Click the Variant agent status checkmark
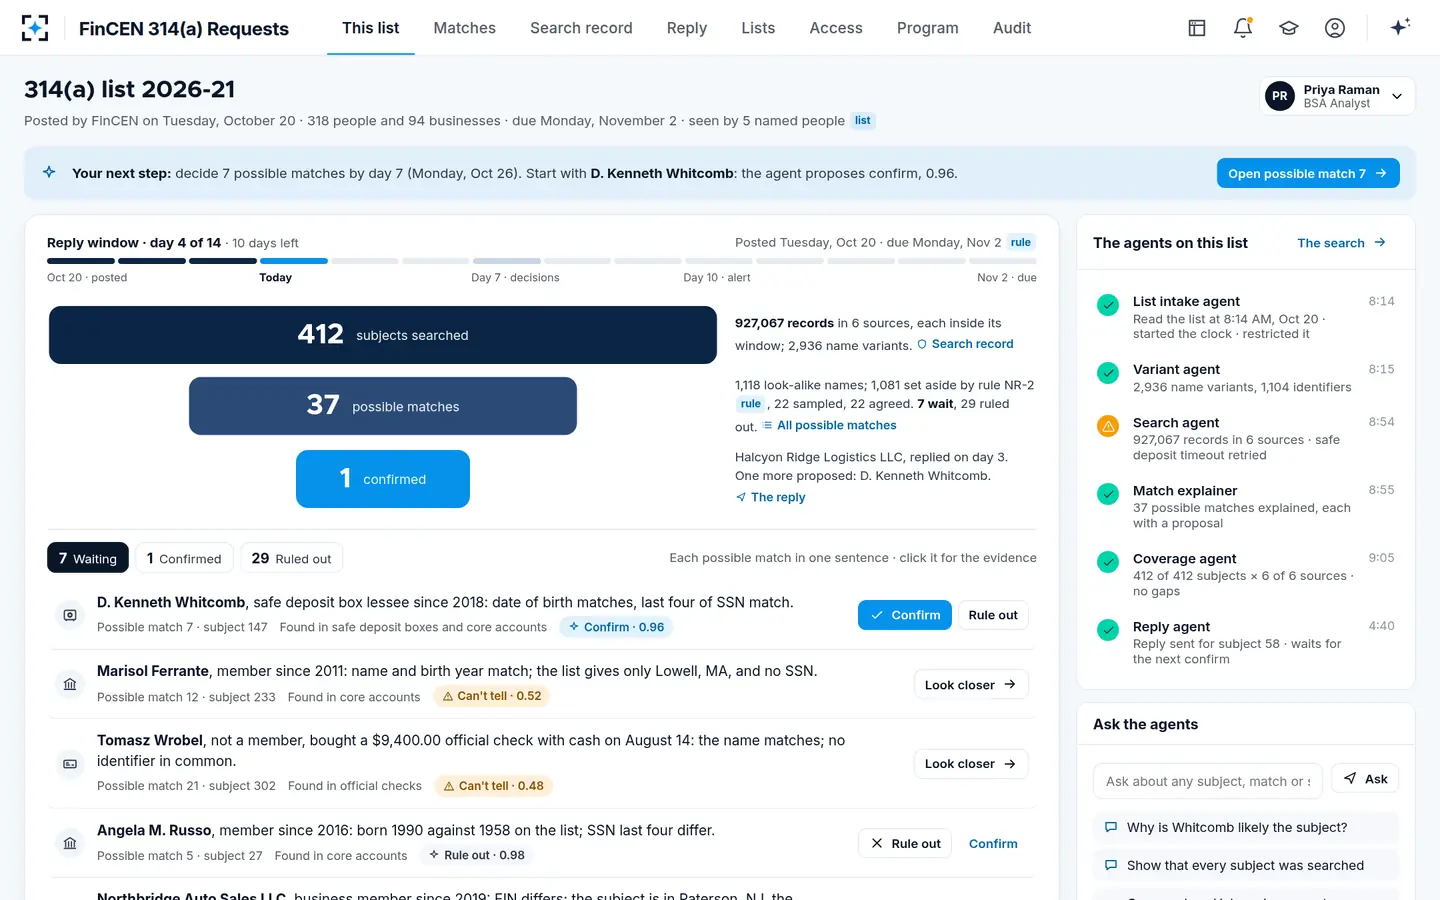This screenshot has width=1440, height=900. (x=1108, y=373)
